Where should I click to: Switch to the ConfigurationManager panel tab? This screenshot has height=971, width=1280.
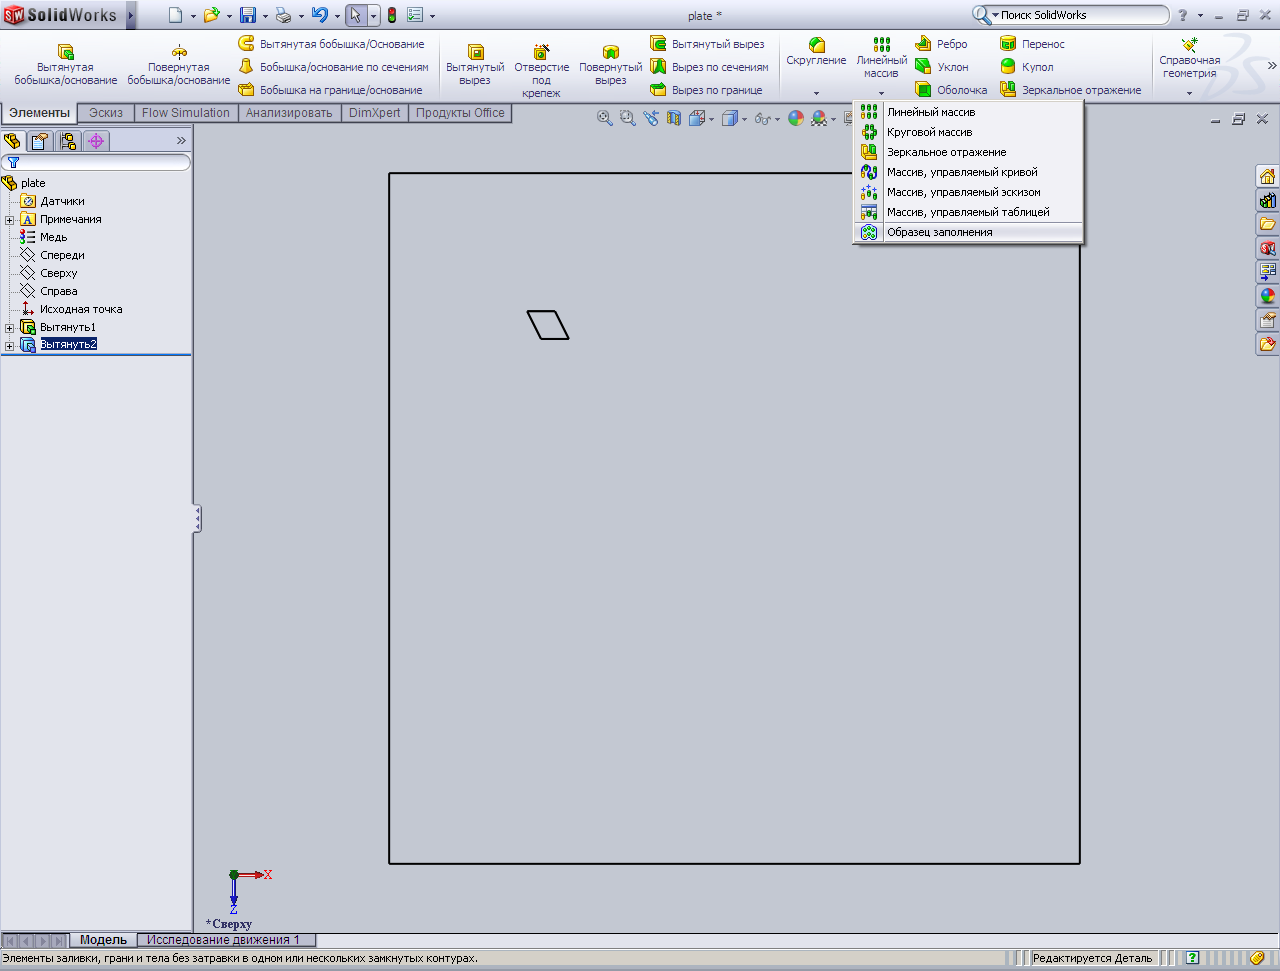(x=68, y=141)
